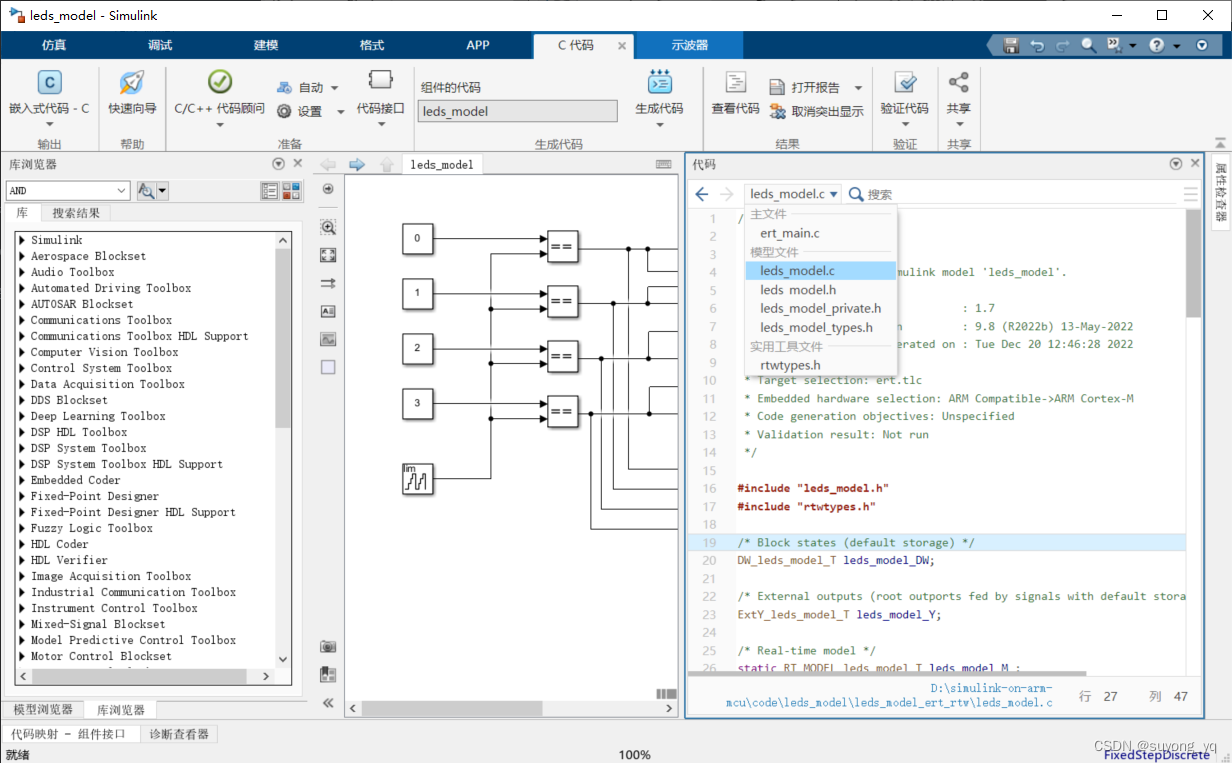Expand the Simulink library tree node
The width and height of the screenshot is (1232, 763).
[22, 240]
